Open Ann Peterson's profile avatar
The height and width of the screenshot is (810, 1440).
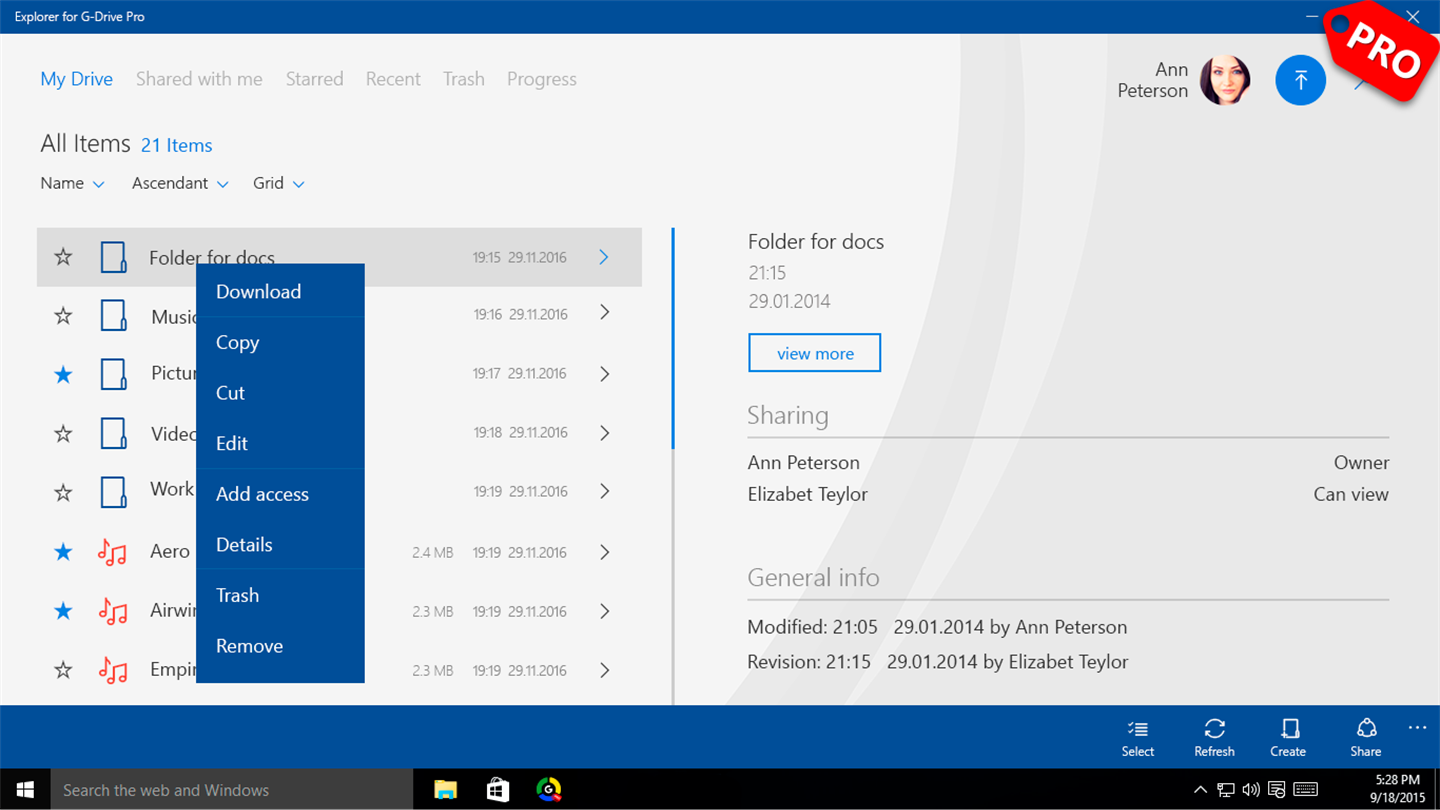pyautogui.click(x=1225, y=80)
